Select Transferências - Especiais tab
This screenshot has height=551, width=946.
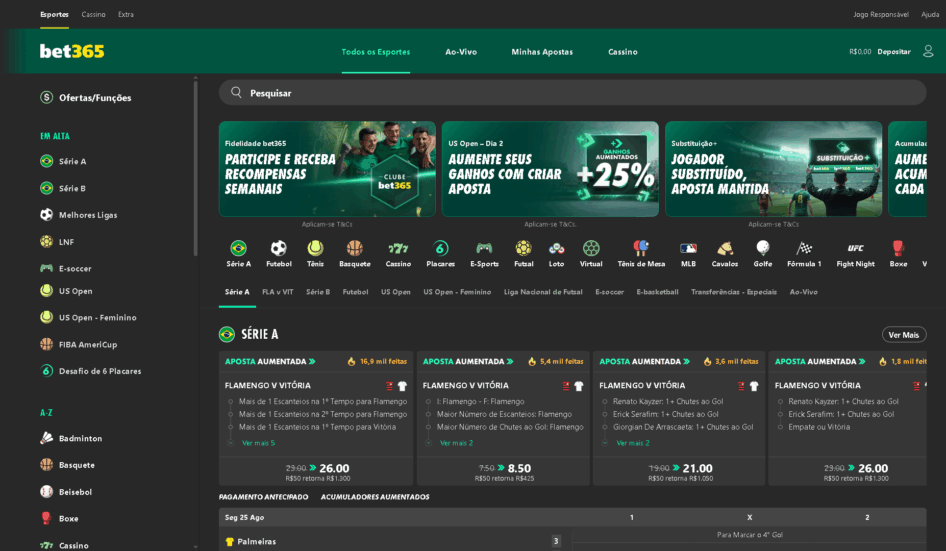point(734,292)
